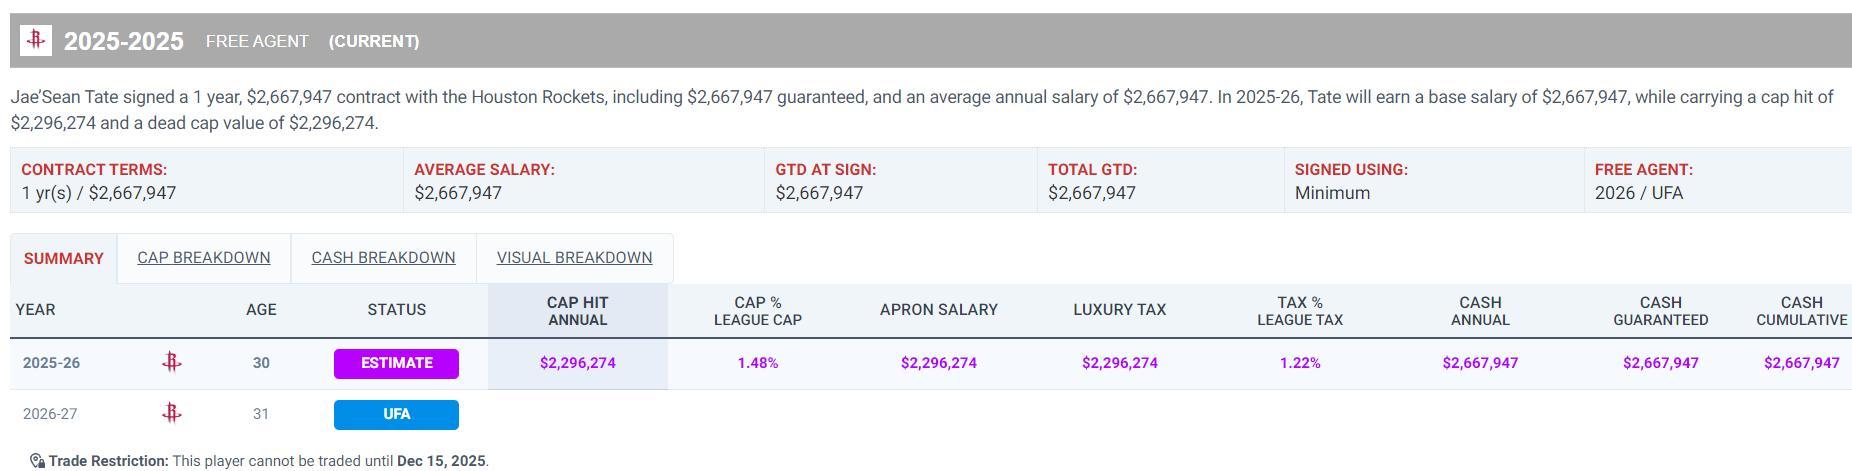Click the Tax % League Tax header
The image size is (1852, 471).
[1299, 311]
